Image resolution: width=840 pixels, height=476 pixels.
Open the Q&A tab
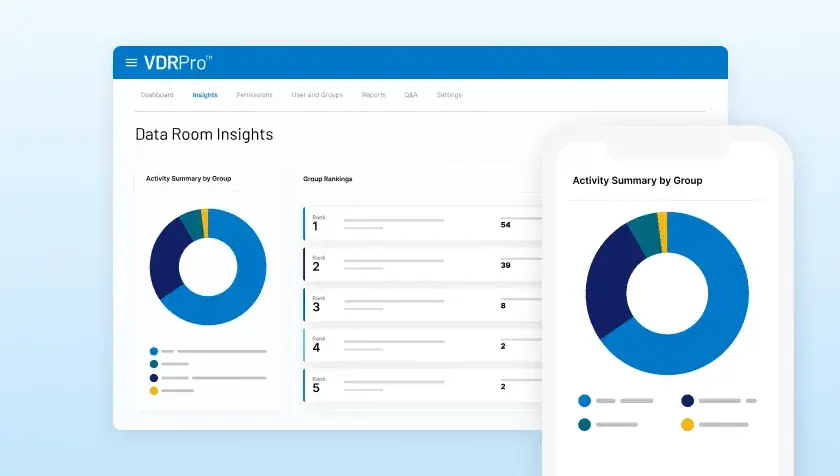(x=411, y=95)
